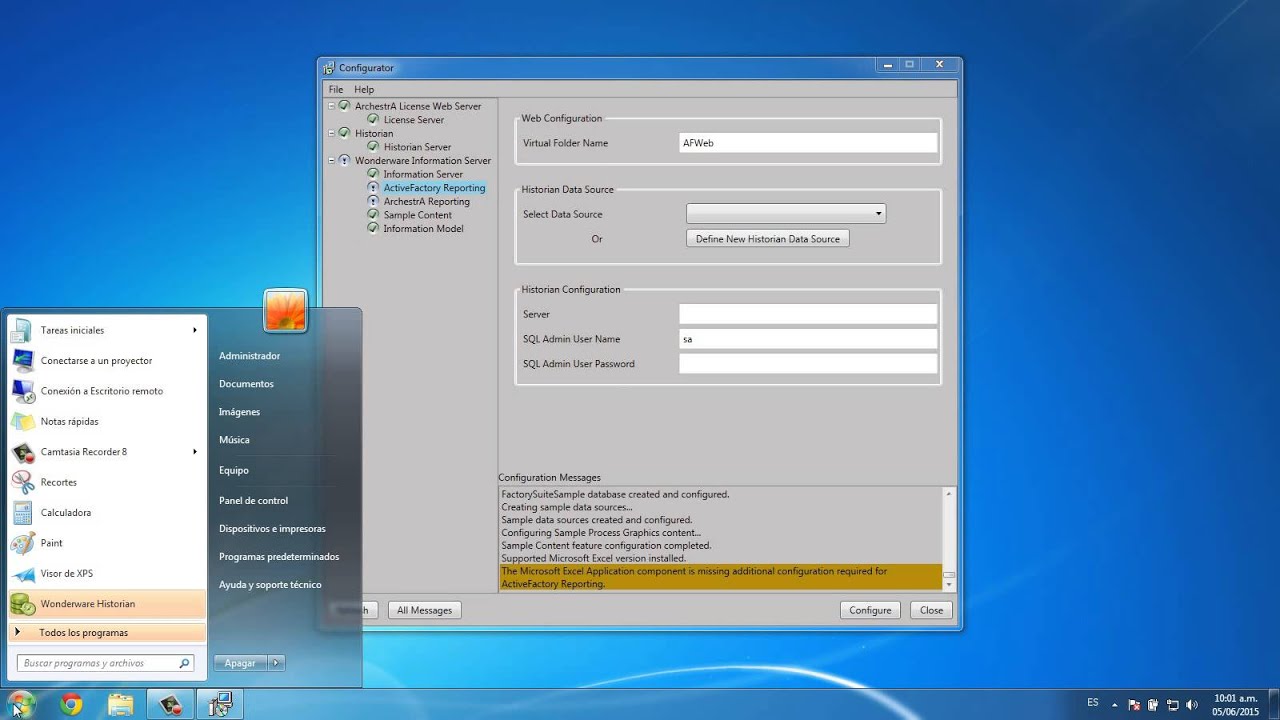1280x720 pixels.
Task: Open the network tray icon
Action: coord(1172,704)
